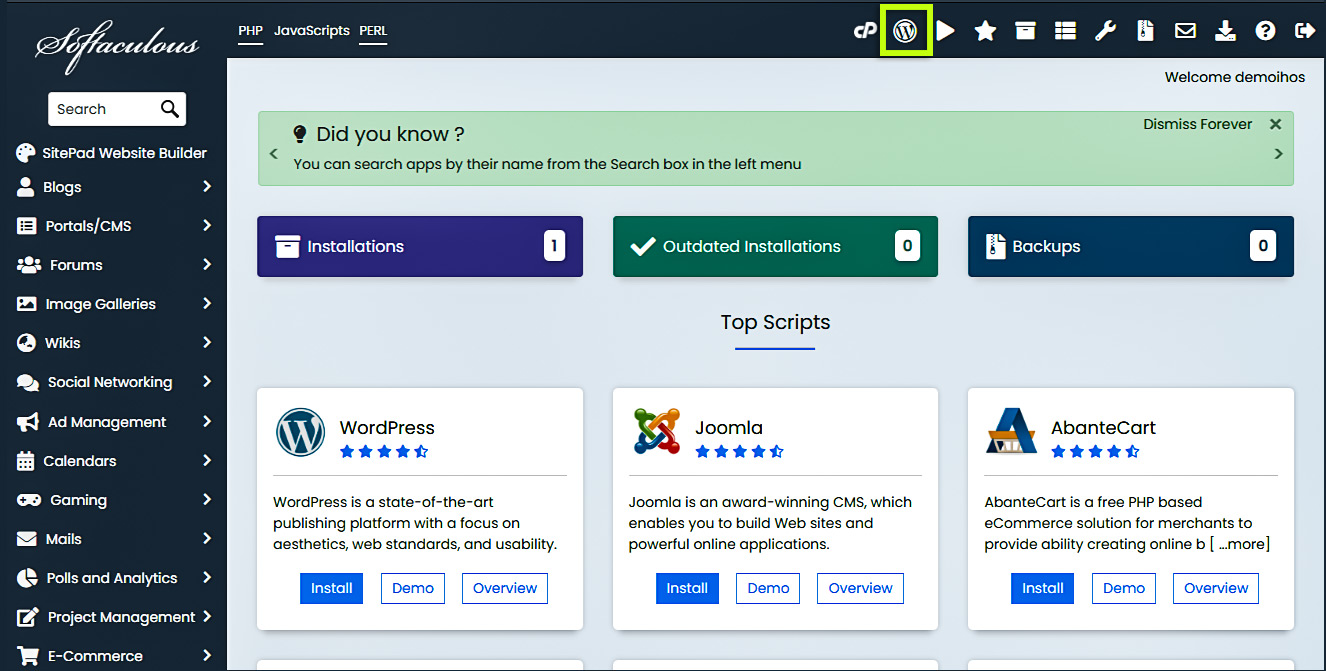Viewport: 1326px width, 671px height.
Task: Click the AbanteCart logo icon
Action: [x=1012, y=432]
